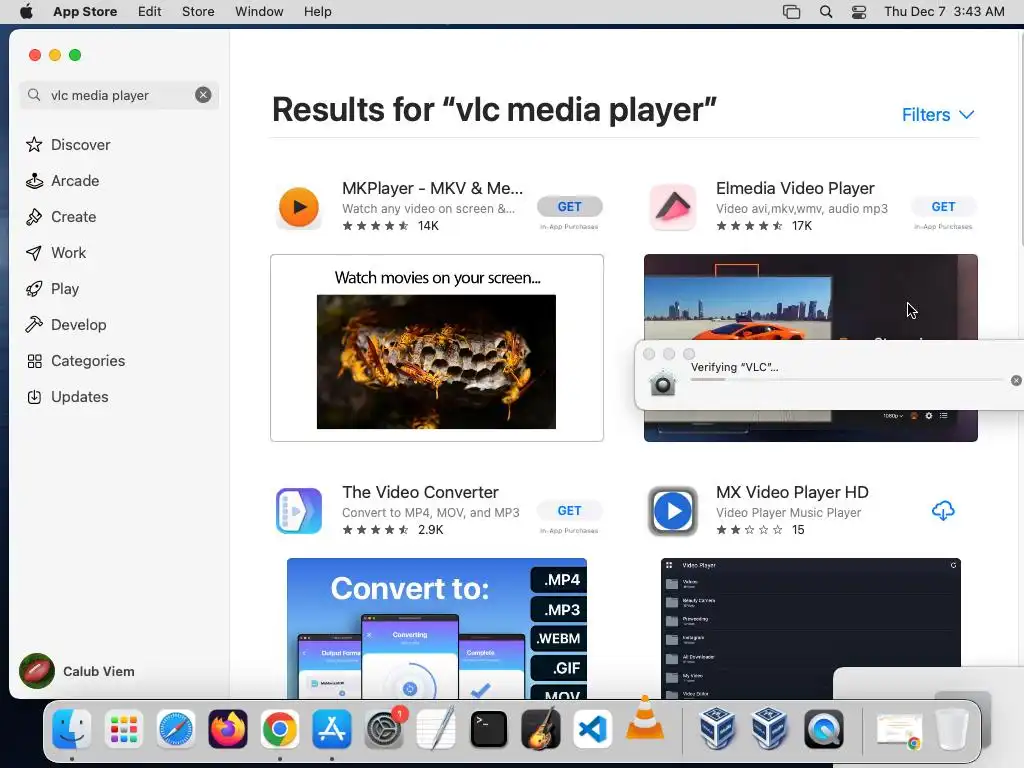Cancel verifying VLC progress

(1016, 380)
